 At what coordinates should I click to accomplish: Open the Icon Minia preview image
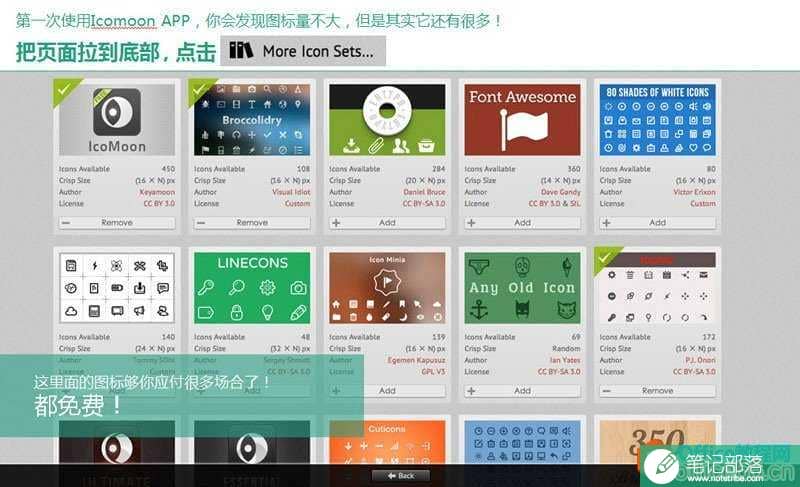click(x=387, y=288)
